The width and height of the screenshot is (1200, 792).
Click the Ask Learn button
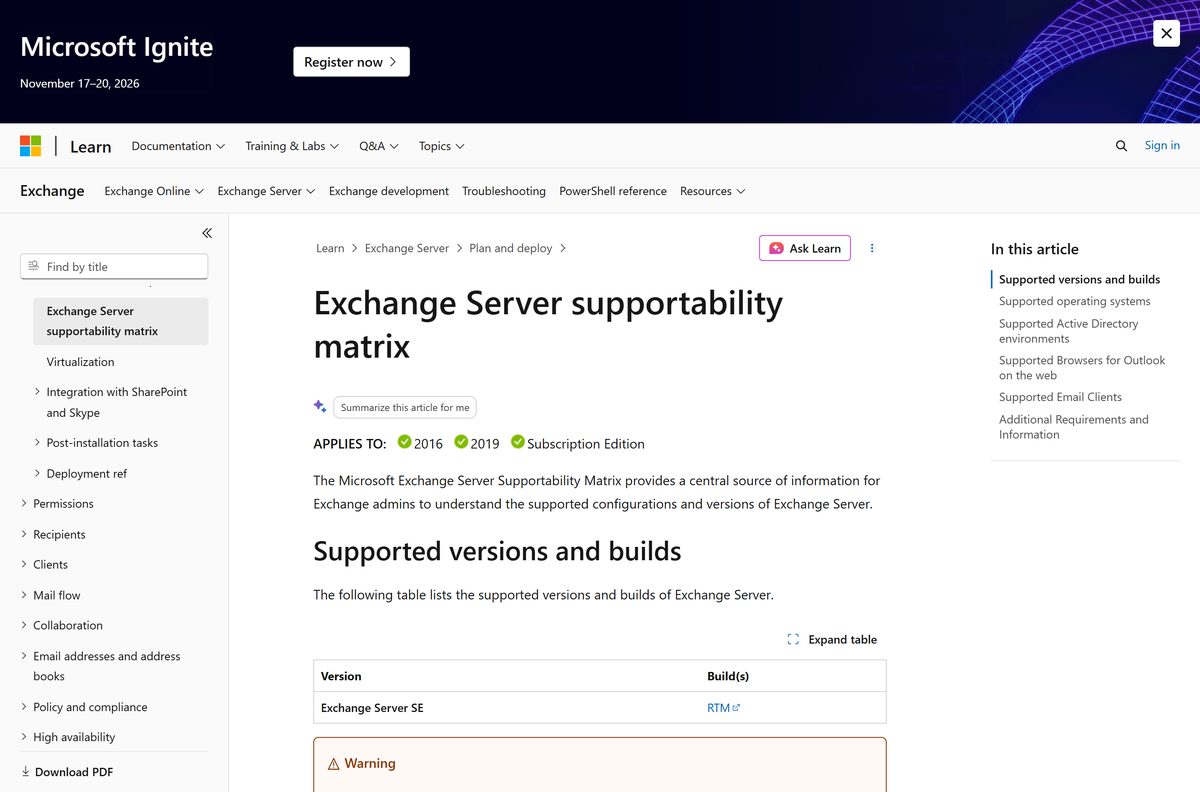pos(805,248)
